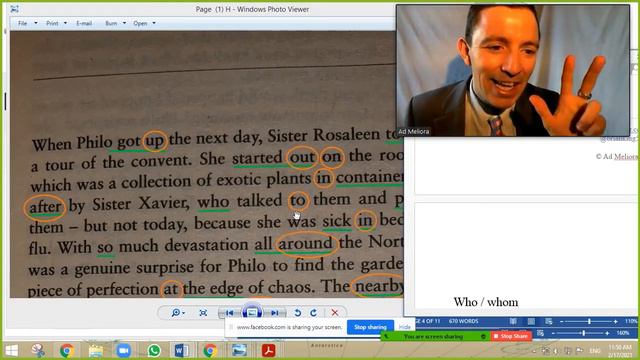Switch Word to Read Mode view

[x=513, y=322]
